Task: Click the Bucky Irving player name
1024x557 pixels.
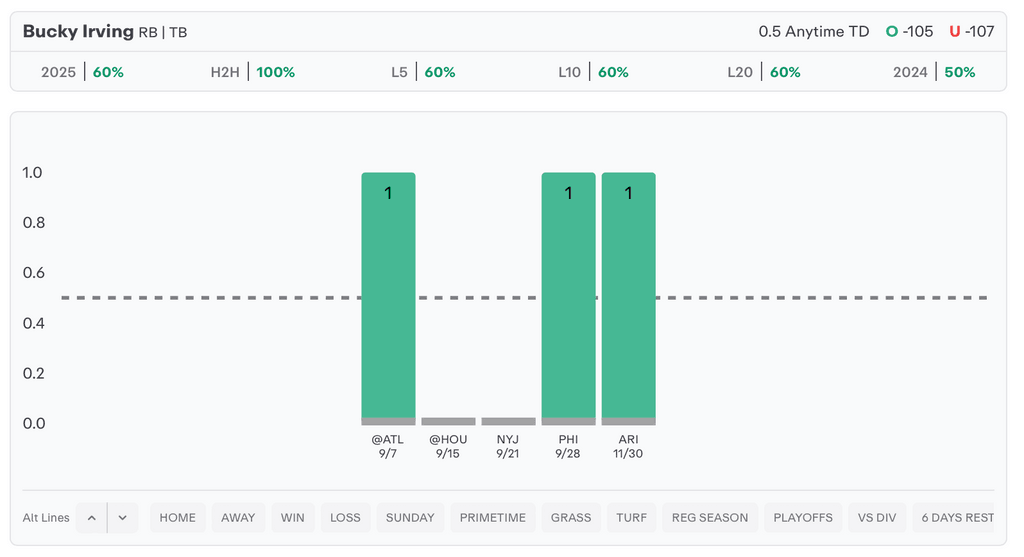Action: [x=78, y=31]
